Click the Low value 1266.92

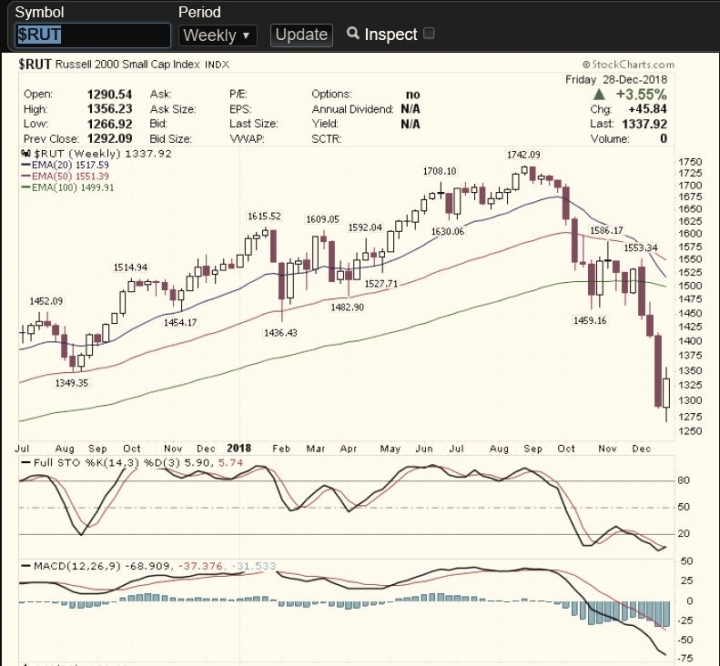tap(109, 124)
